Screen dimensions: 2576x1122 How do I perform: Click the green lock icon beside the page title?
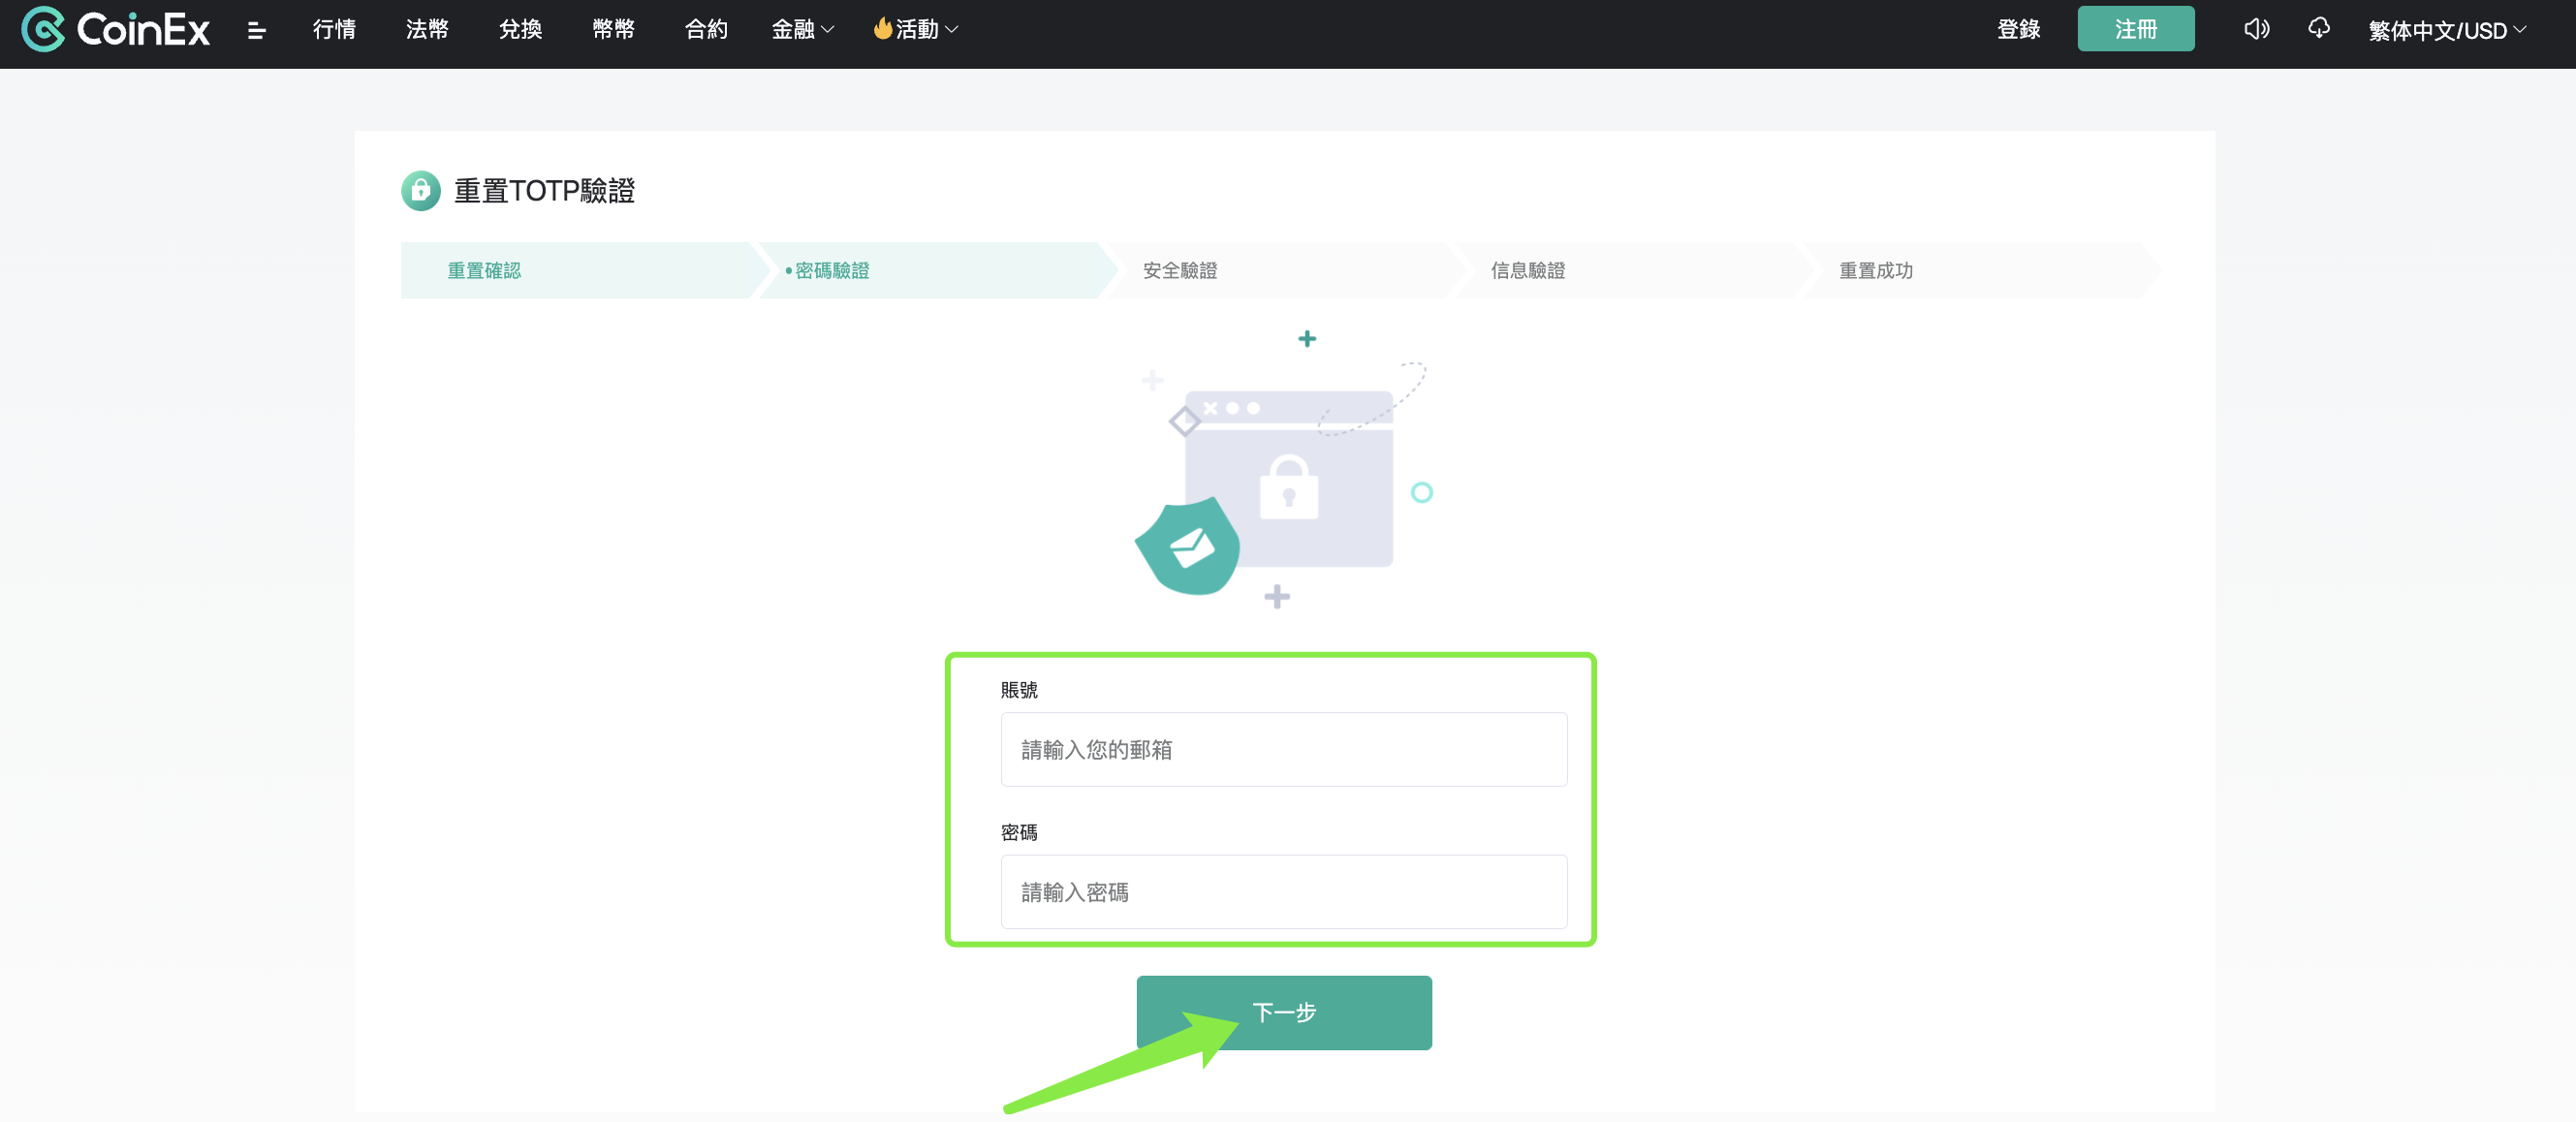coord(421,190)
